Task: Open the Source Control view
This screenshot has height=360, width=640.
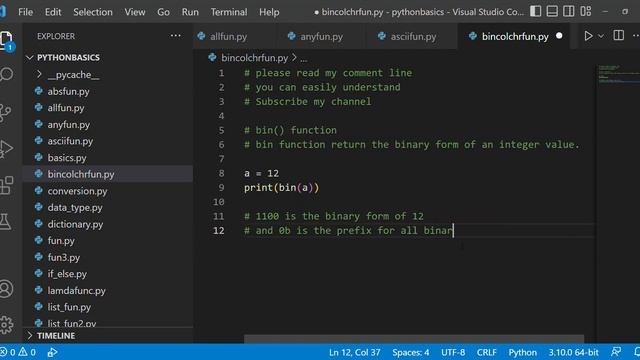Action: point(5,113)
